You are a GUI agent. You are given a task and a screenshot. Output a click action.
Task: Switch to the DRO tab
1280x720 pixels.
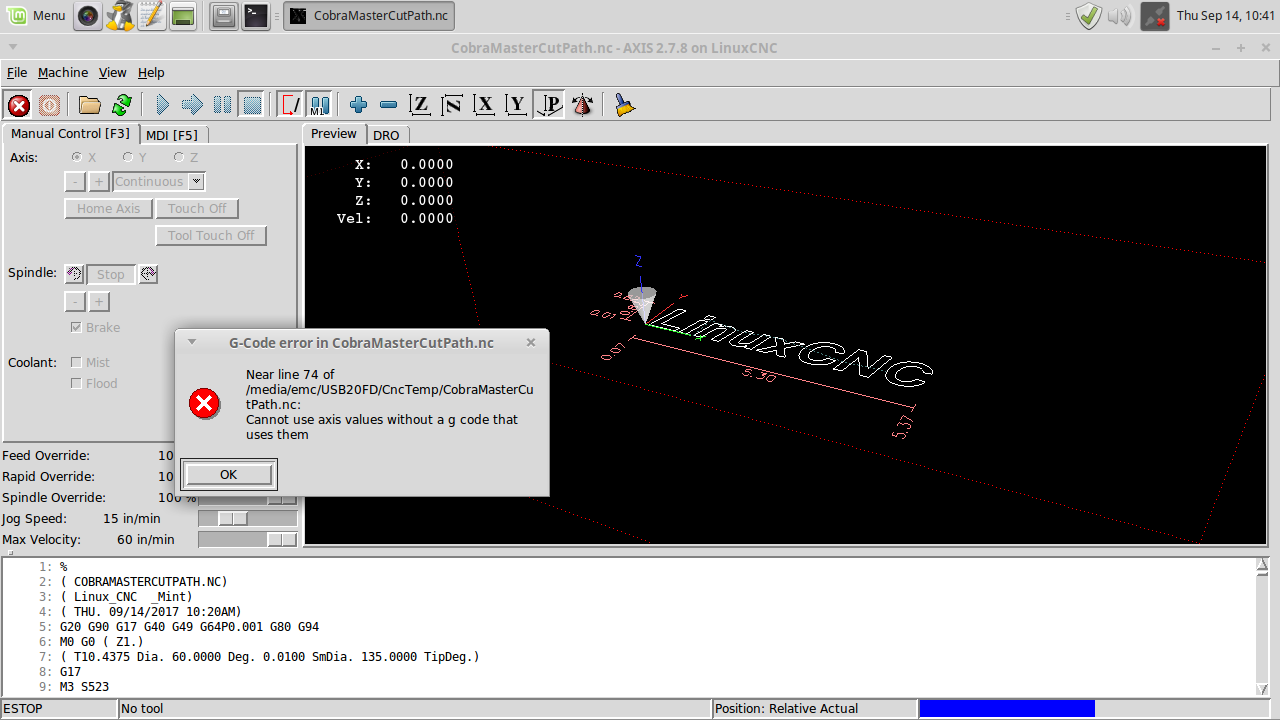click(x=386, y=135)
